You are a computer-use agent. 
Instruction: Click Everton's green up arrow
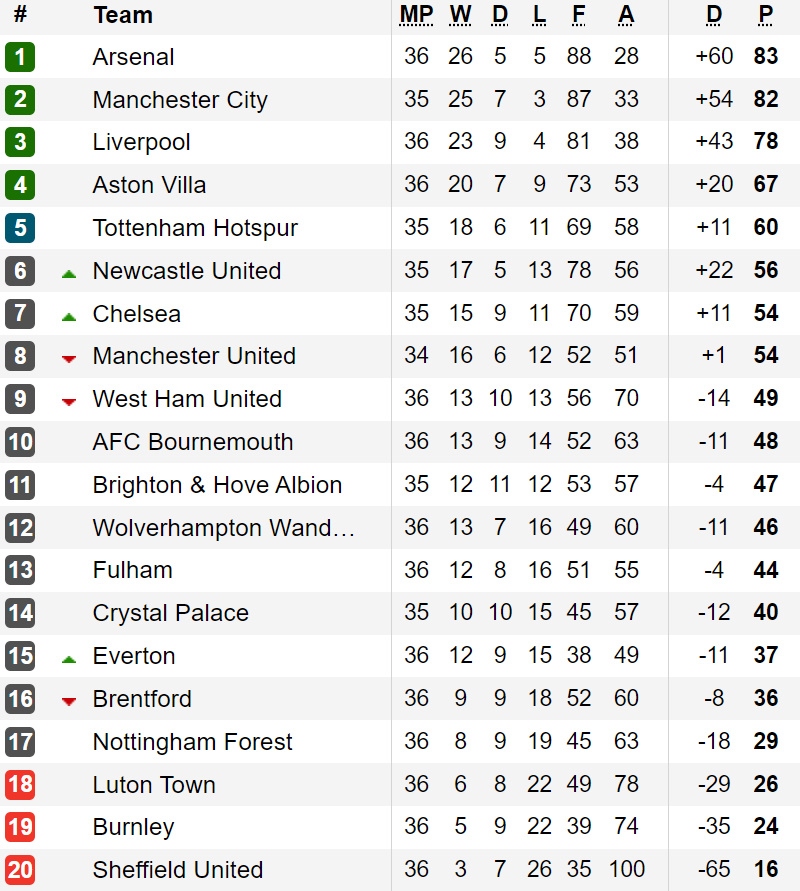tap(69, 660)
